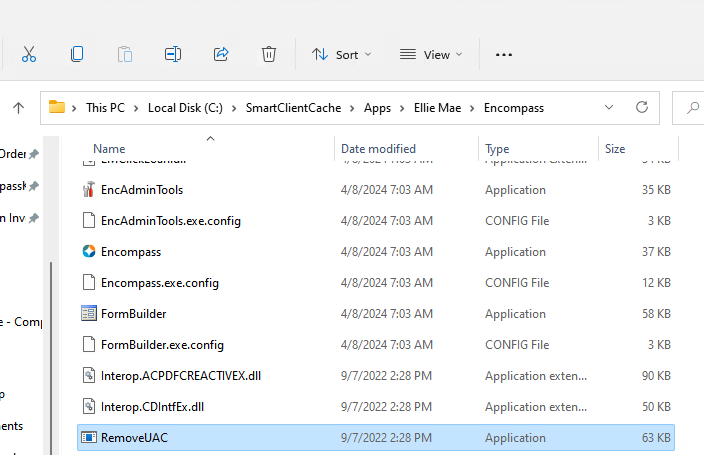Select RemoveUAC file name

[134, 437]
